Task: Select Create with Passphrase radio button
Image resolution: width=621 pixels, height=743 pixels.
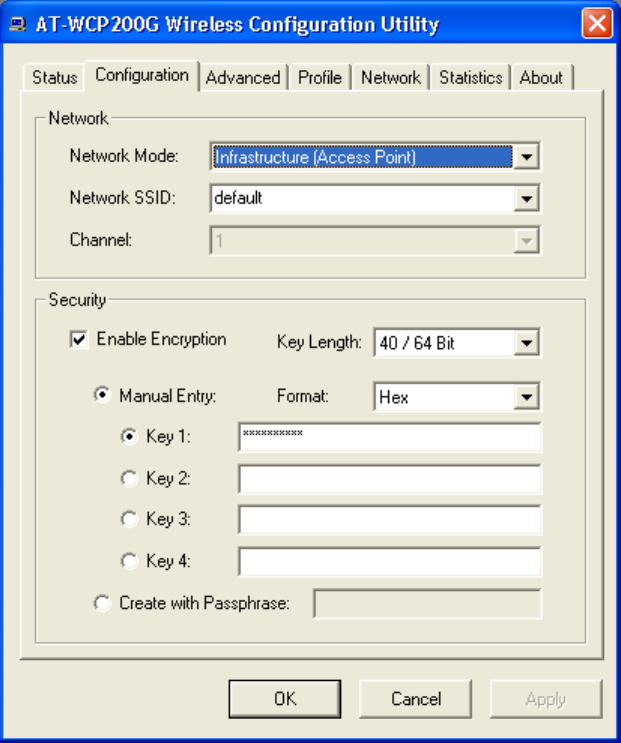Action: pyautogui.click(x=102, y=603)
